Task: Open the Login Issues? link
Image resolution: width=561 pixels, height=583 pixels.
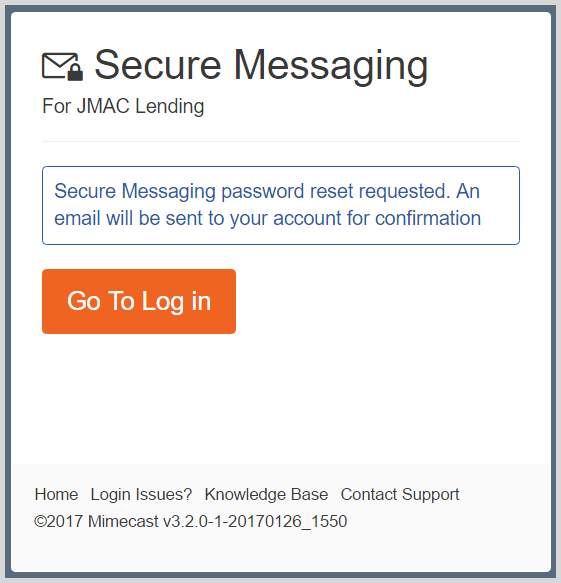Action: (x=141, y=494)
